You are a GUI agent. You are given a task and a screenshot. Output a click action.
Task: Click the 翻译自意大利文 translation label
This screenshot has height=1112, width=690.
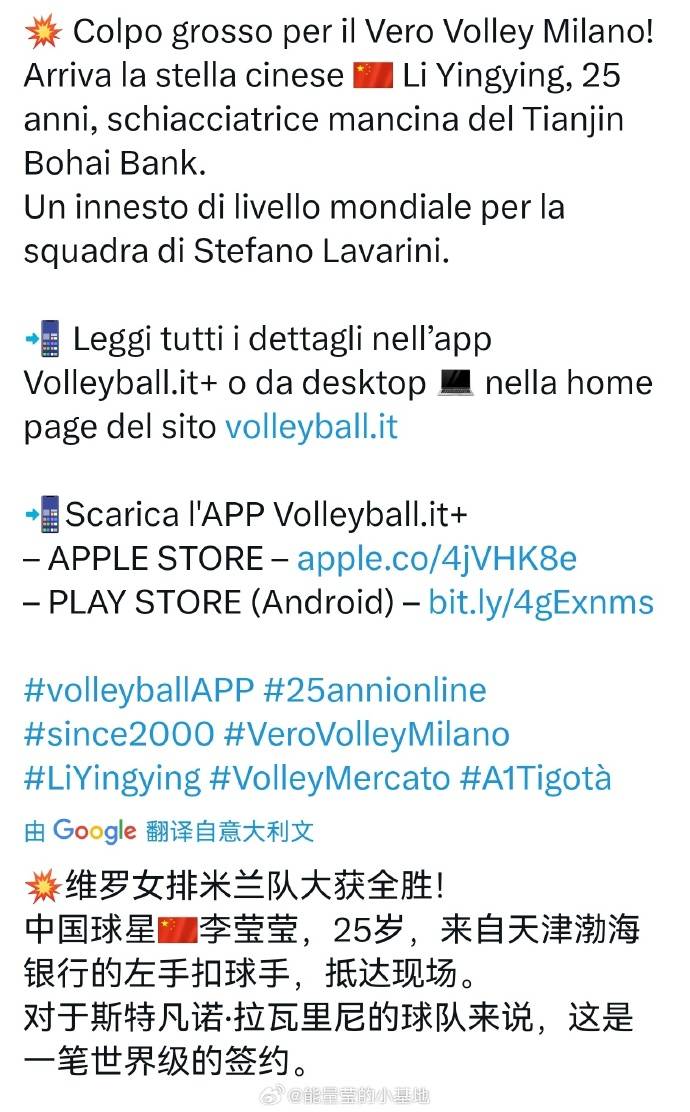click(x=230, y=831)
